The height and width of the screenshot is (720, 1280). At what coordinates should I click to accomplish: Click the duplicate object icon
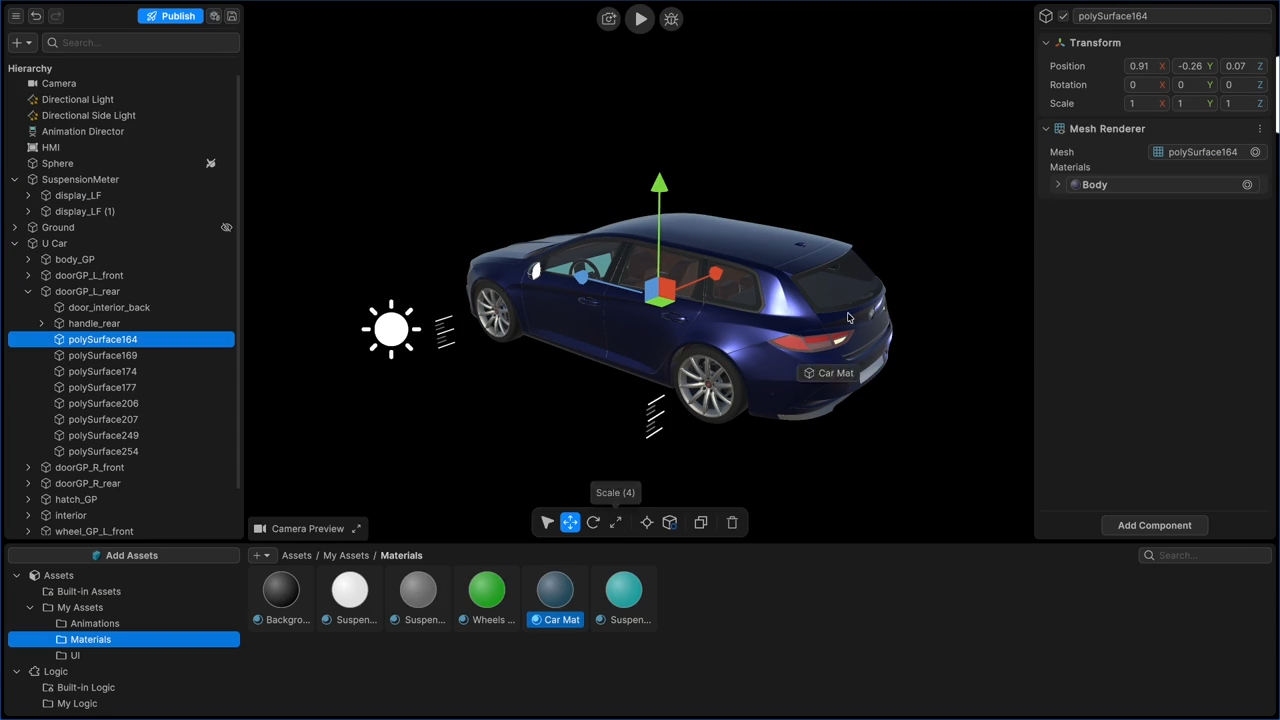point(701,522)
